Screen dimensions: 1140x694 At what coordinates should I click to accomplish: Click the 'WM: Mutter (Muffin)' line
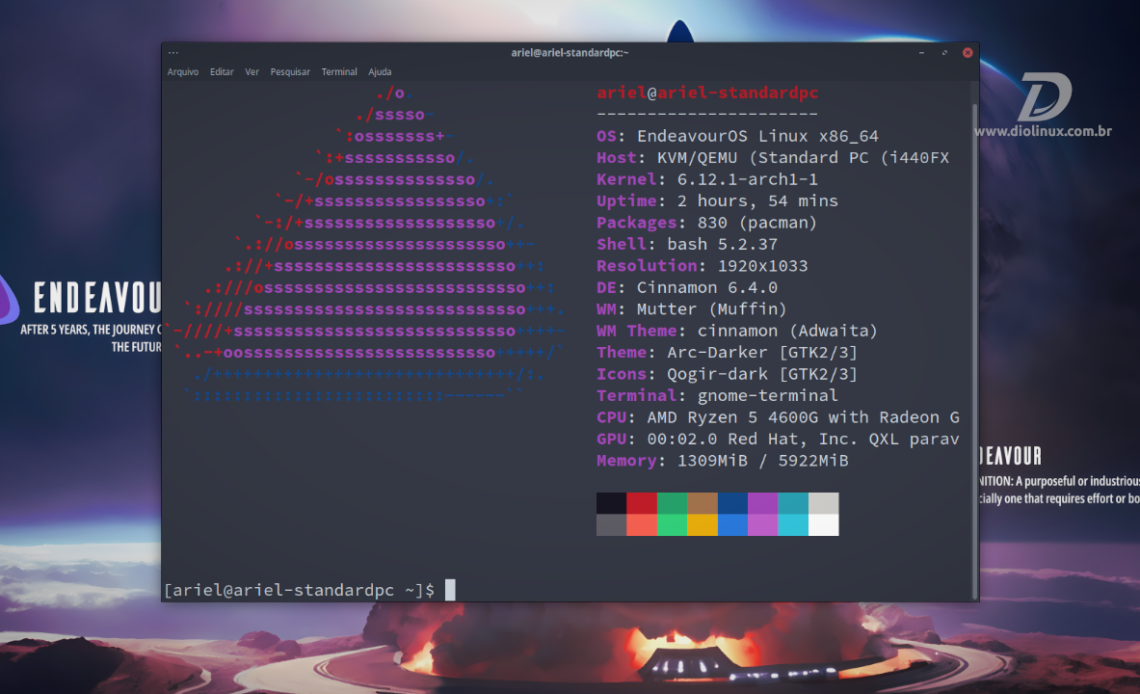pyautogui.click(x=691, y=309)
